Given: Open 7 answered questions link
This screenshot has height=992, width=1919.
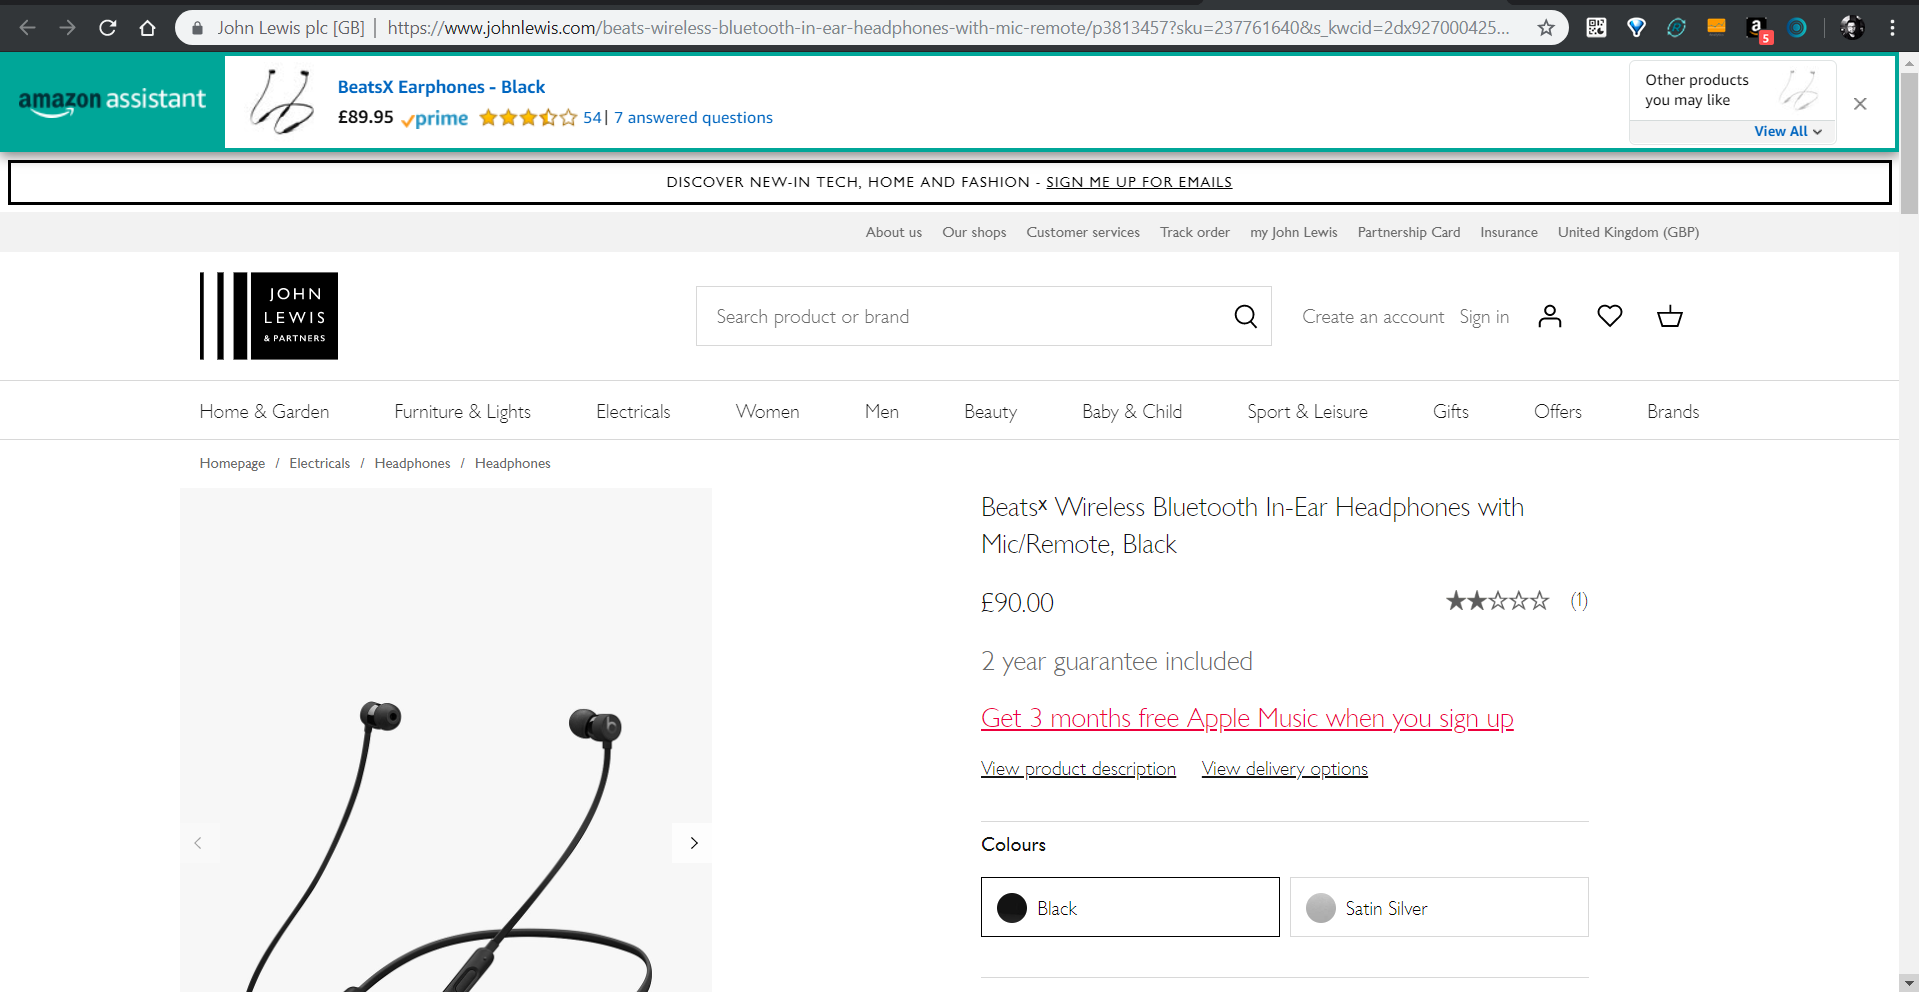Looking at the screenshot, I should [x=693, y=118].
